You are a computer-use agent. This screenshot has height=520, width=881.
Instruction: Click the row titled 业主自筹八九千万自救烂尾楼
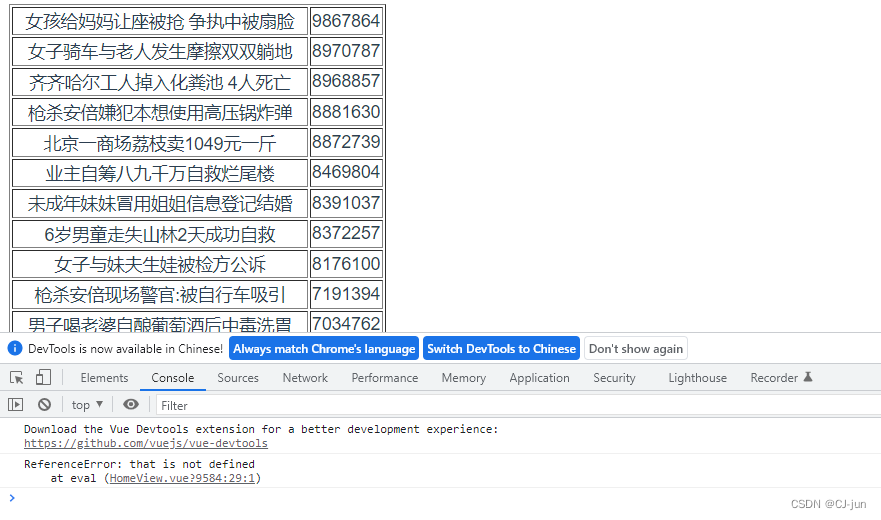160,173
